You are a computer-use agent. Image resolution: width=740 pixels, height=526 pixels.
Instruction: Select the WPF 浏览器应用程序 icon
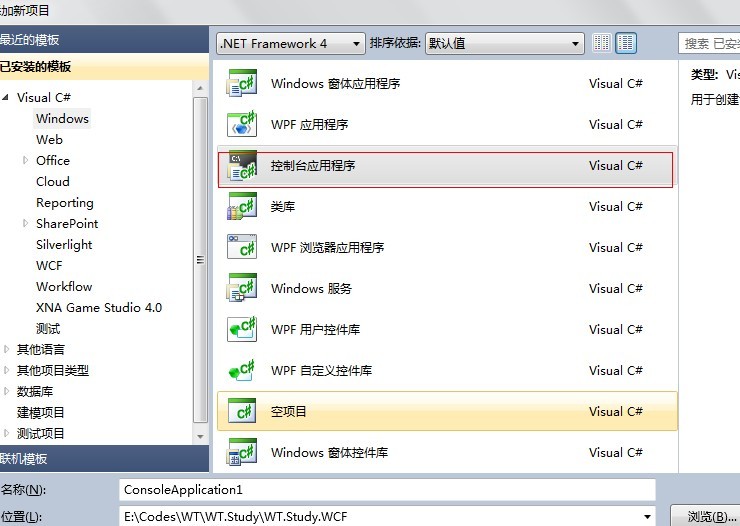click(242, 247)
